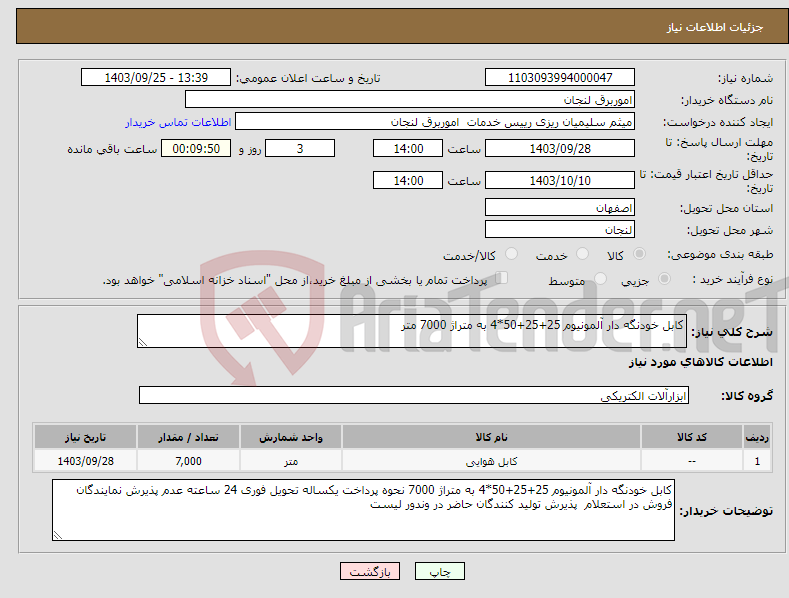The image size is (789, 598).
Task: Click the general need description text area
Action: coord(412,331)
